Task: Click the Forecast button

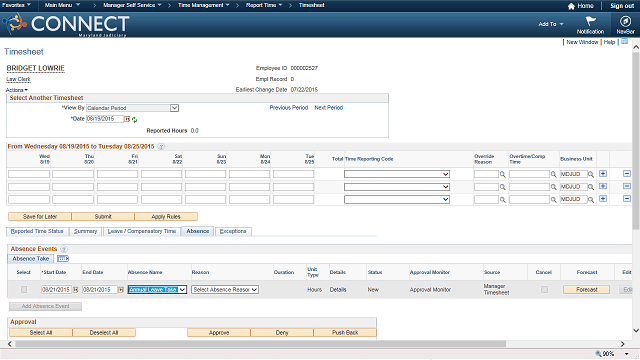Action: [x=587, y=289]
